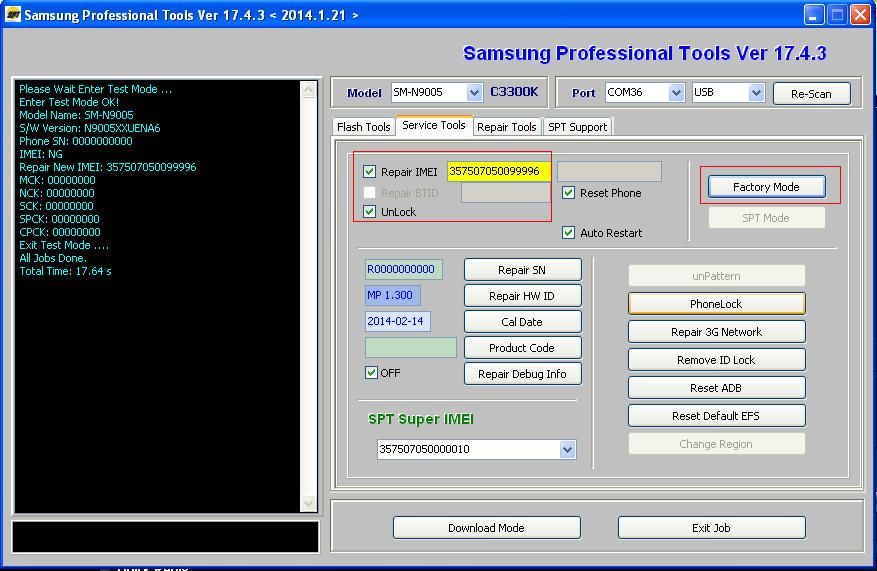The image size is (877, 571).
Task: Click the 'Enter Test Mode OK!' log line
Action: pyautogui.click(x=69, y=102)
